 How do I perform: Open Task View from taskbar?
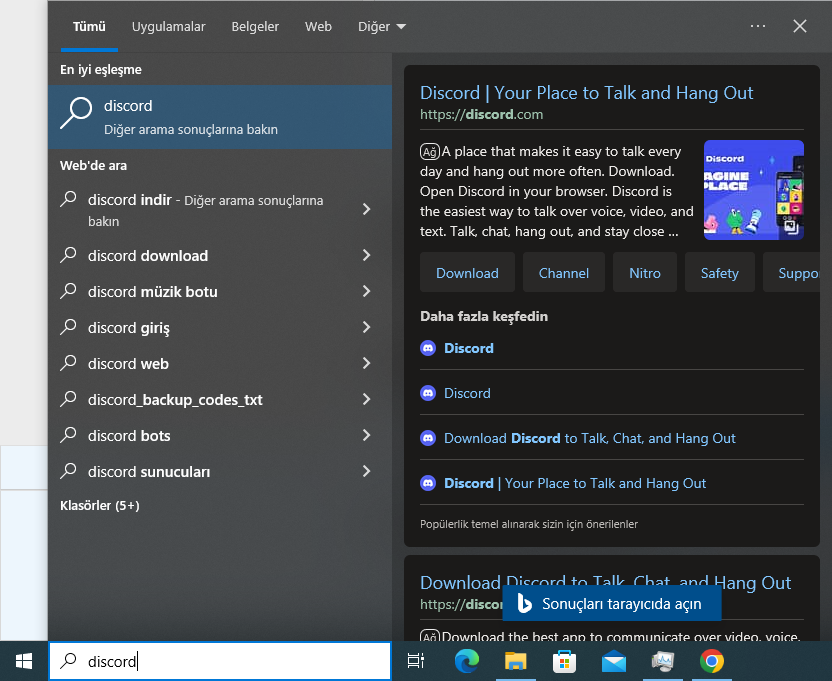click(415, 661)
